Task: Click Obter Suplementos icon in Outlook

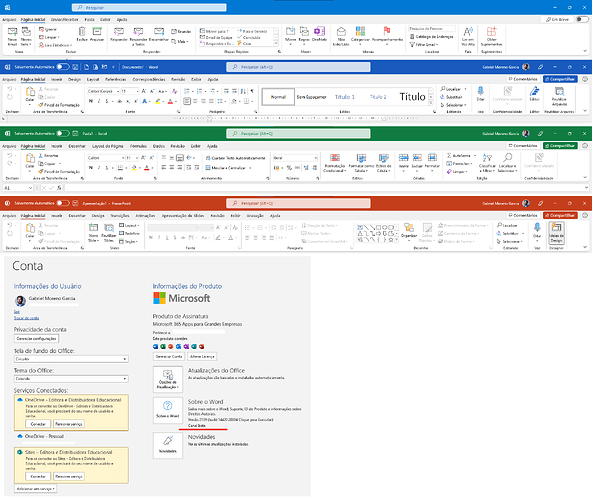Action: [491, 31]
